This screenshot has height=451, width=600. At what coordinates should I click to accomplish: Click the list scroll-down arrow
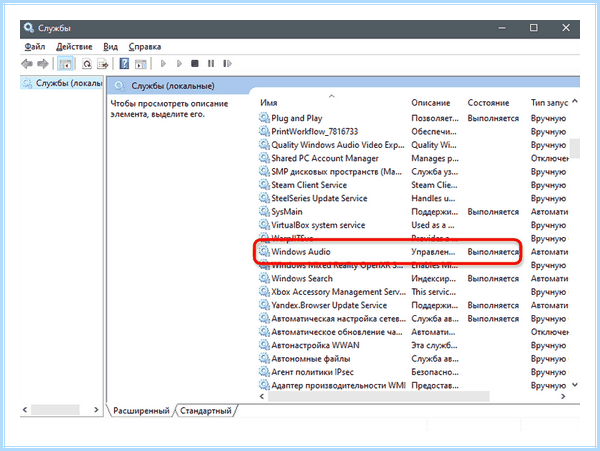(x=575, y=385)
